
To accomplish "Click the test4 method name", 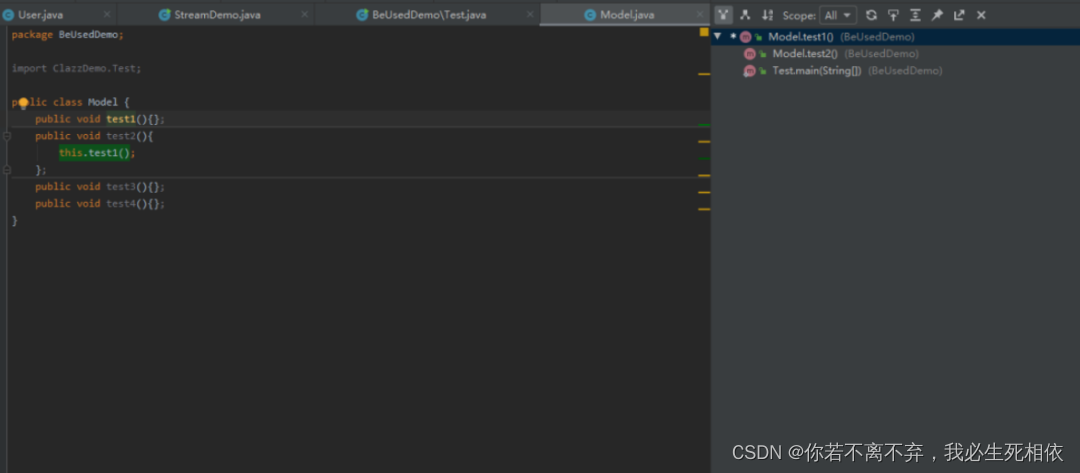I will click(121, 204).
